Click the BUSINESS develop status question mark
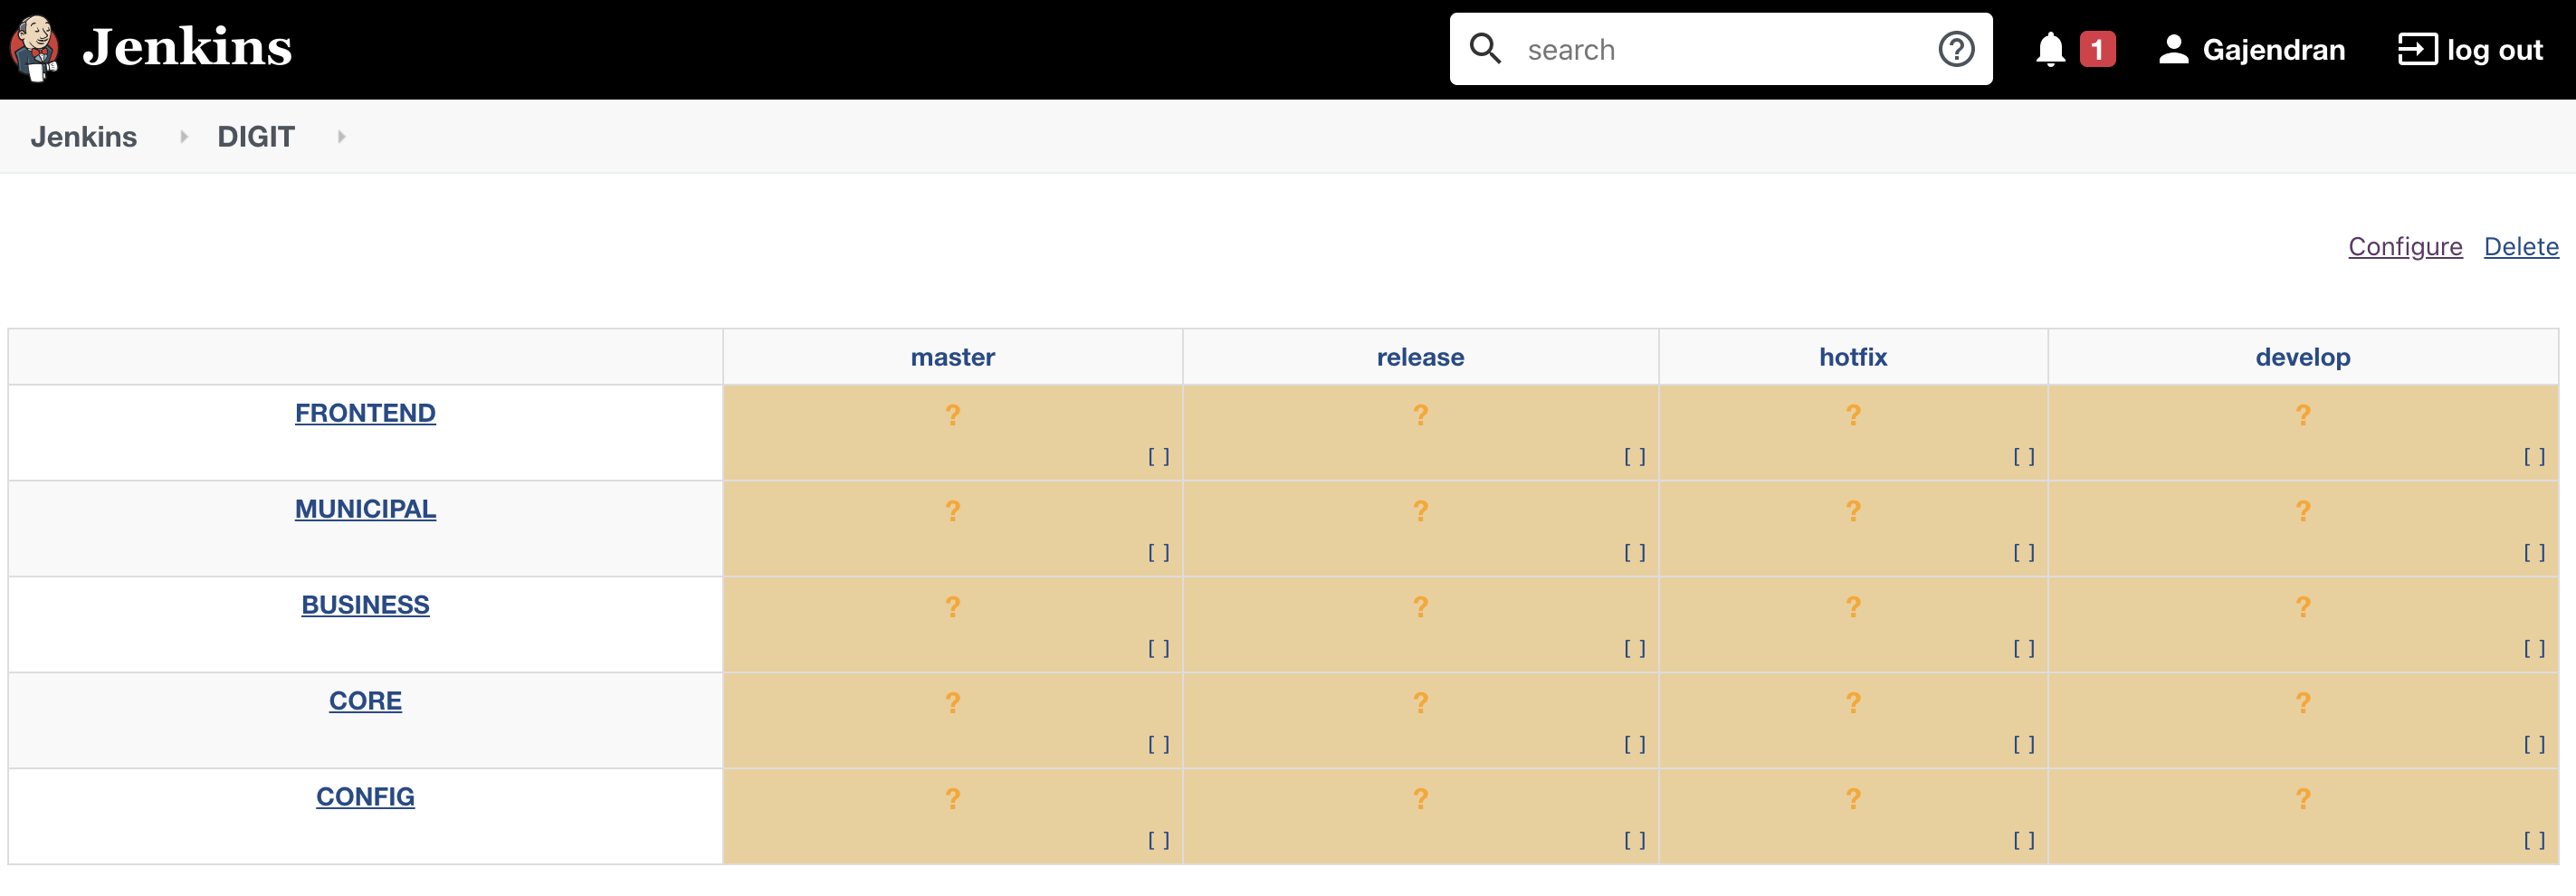The image size is (2576, 896). [2304, 606]
